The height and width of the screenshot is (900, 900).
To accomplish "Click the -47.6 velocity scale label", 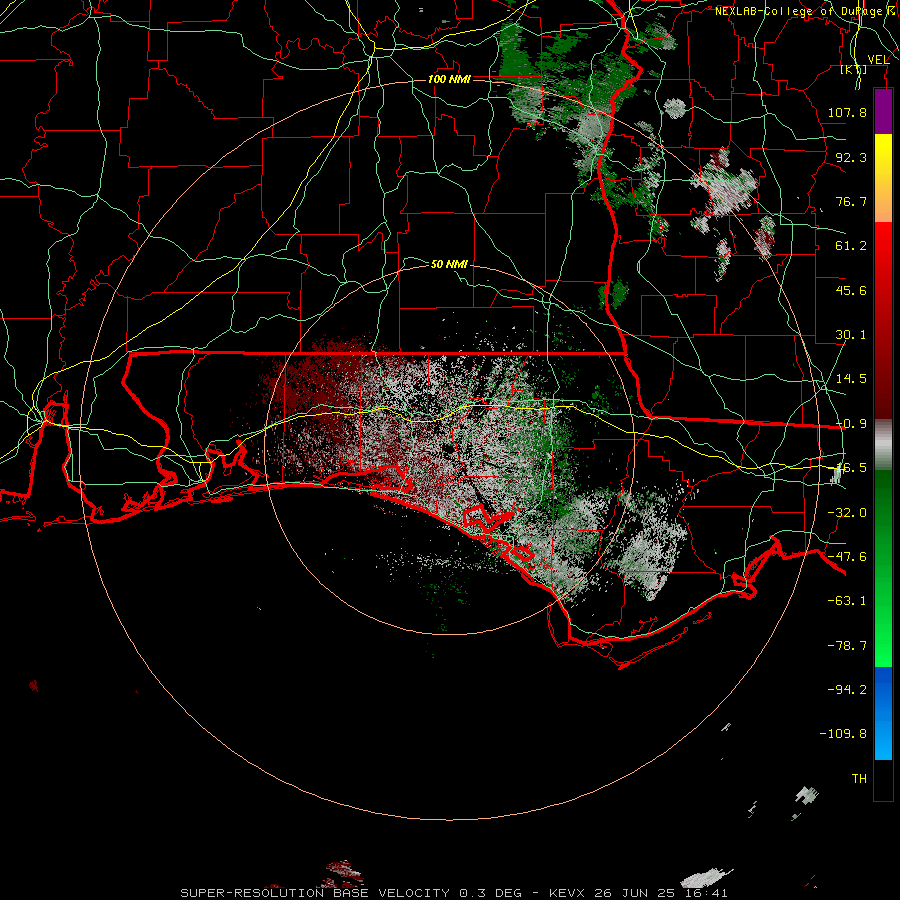I will tap(847, 557).
